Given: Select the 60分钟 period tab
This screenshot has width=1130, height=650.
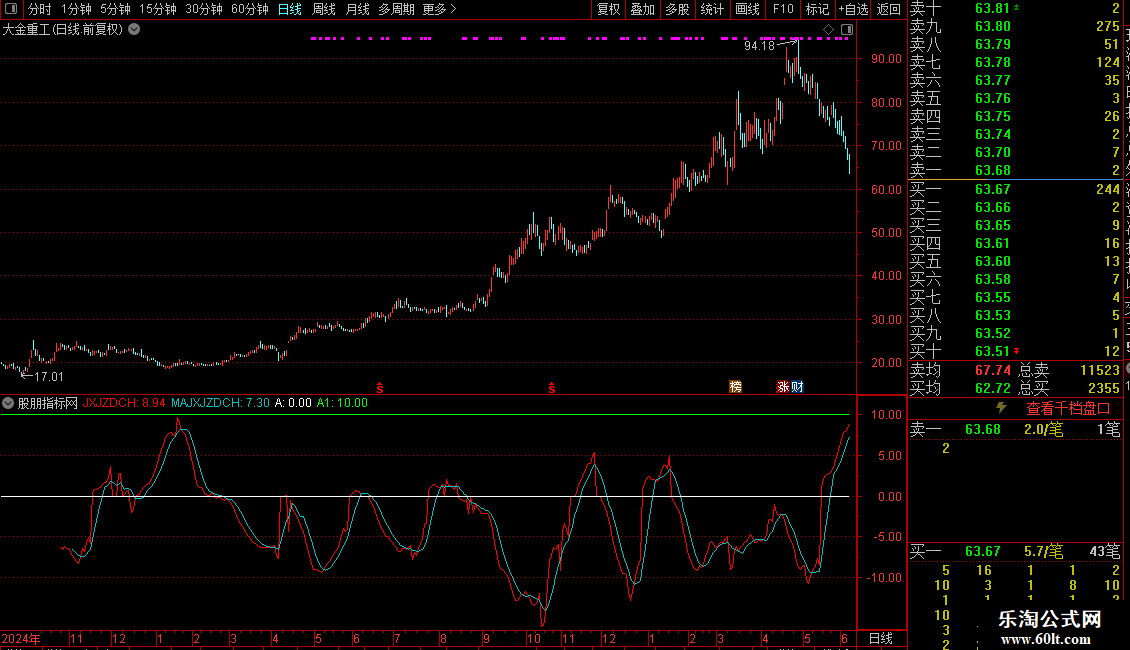Looking at the screenshot, I should [x=250, y=9].
